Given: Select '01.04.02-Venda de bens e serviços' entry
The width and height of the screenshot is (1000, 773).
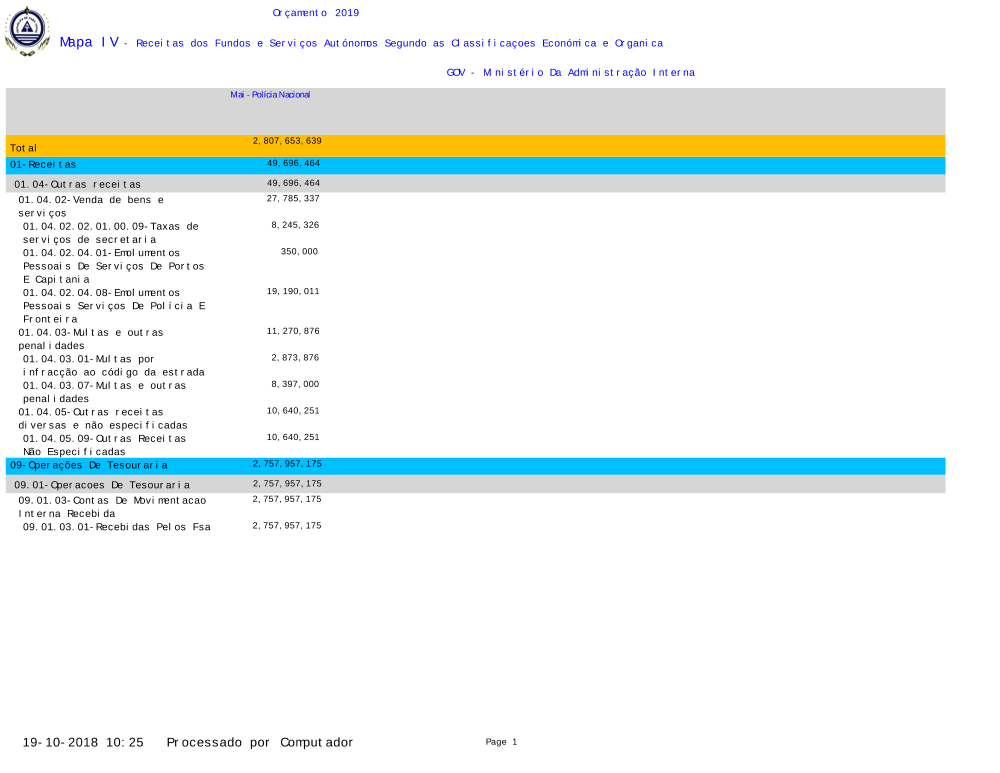Looking at the screenshot, I should click(91, 206).
